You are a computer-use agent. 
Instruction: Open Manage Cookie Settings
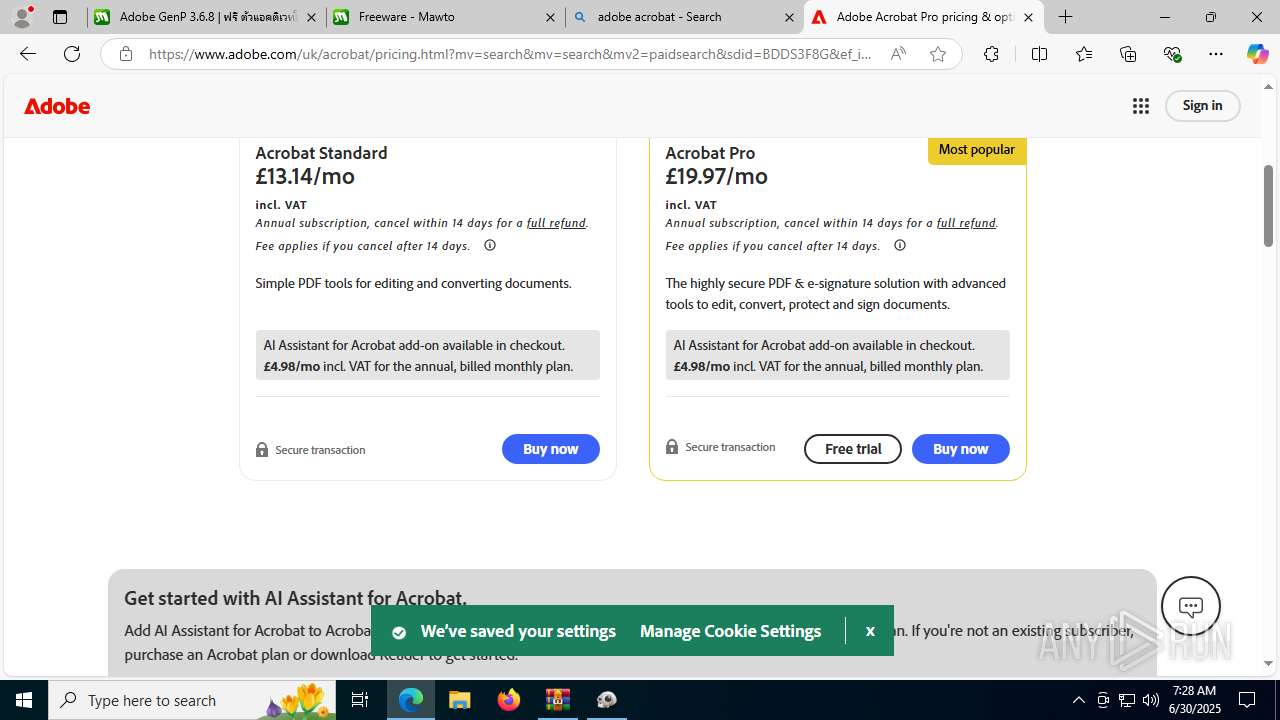tap(730, 631)
